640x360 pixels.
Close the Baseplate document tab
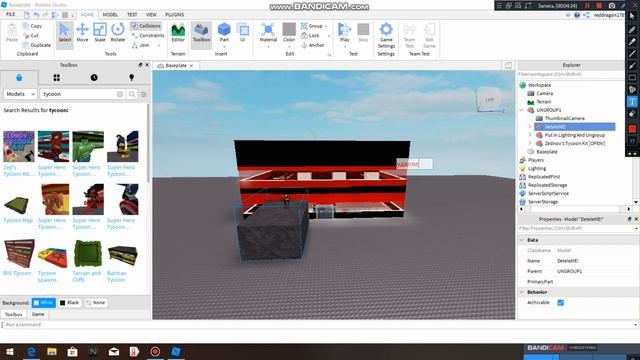click(x=191, y=65)
